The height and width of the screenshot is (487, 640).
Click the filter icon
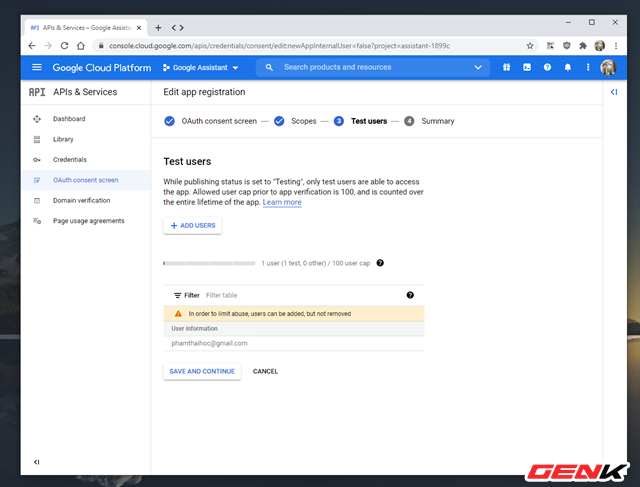point(178,295)
